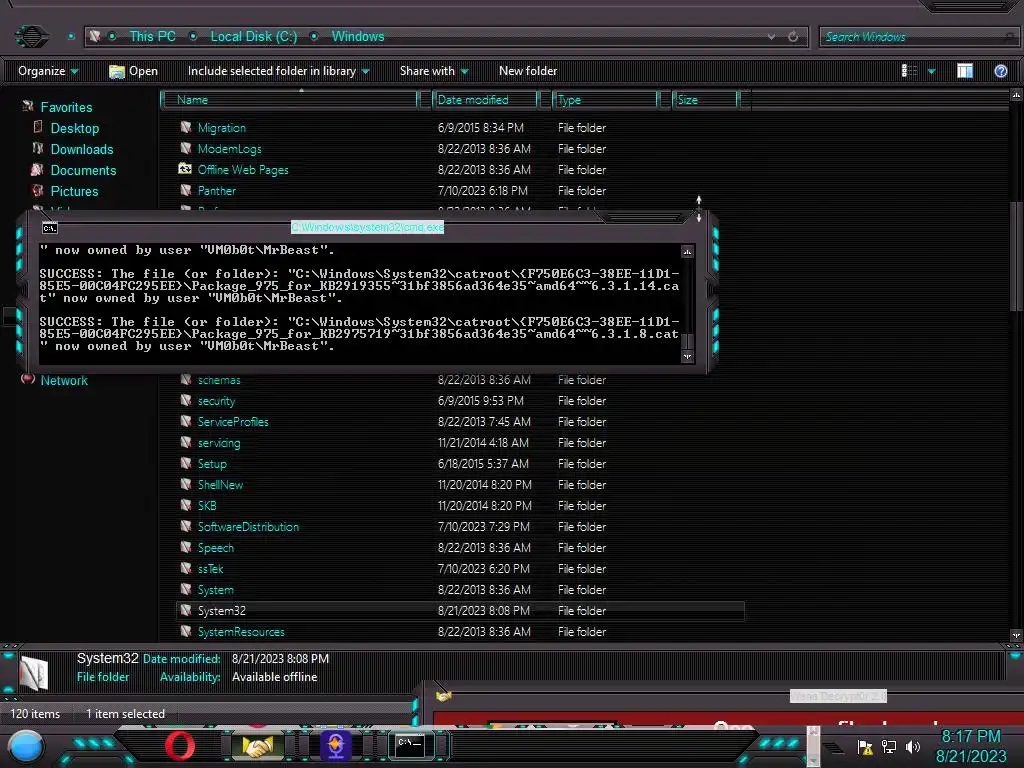Open Opera browser from taskbar

pos(180,746)
